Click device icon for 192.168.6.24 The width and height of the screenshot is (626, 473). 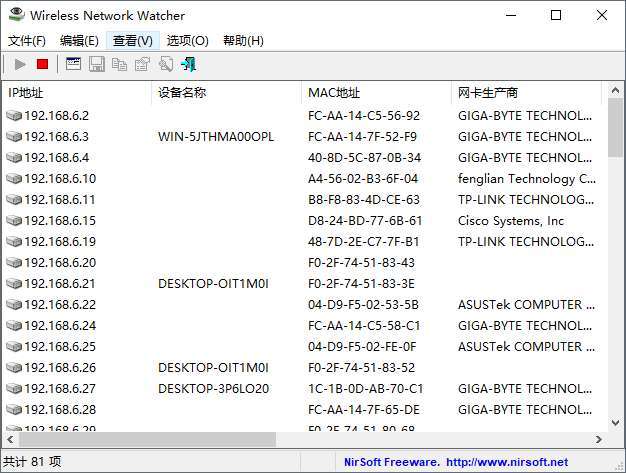pyautogui.click(x=14, y=326)
